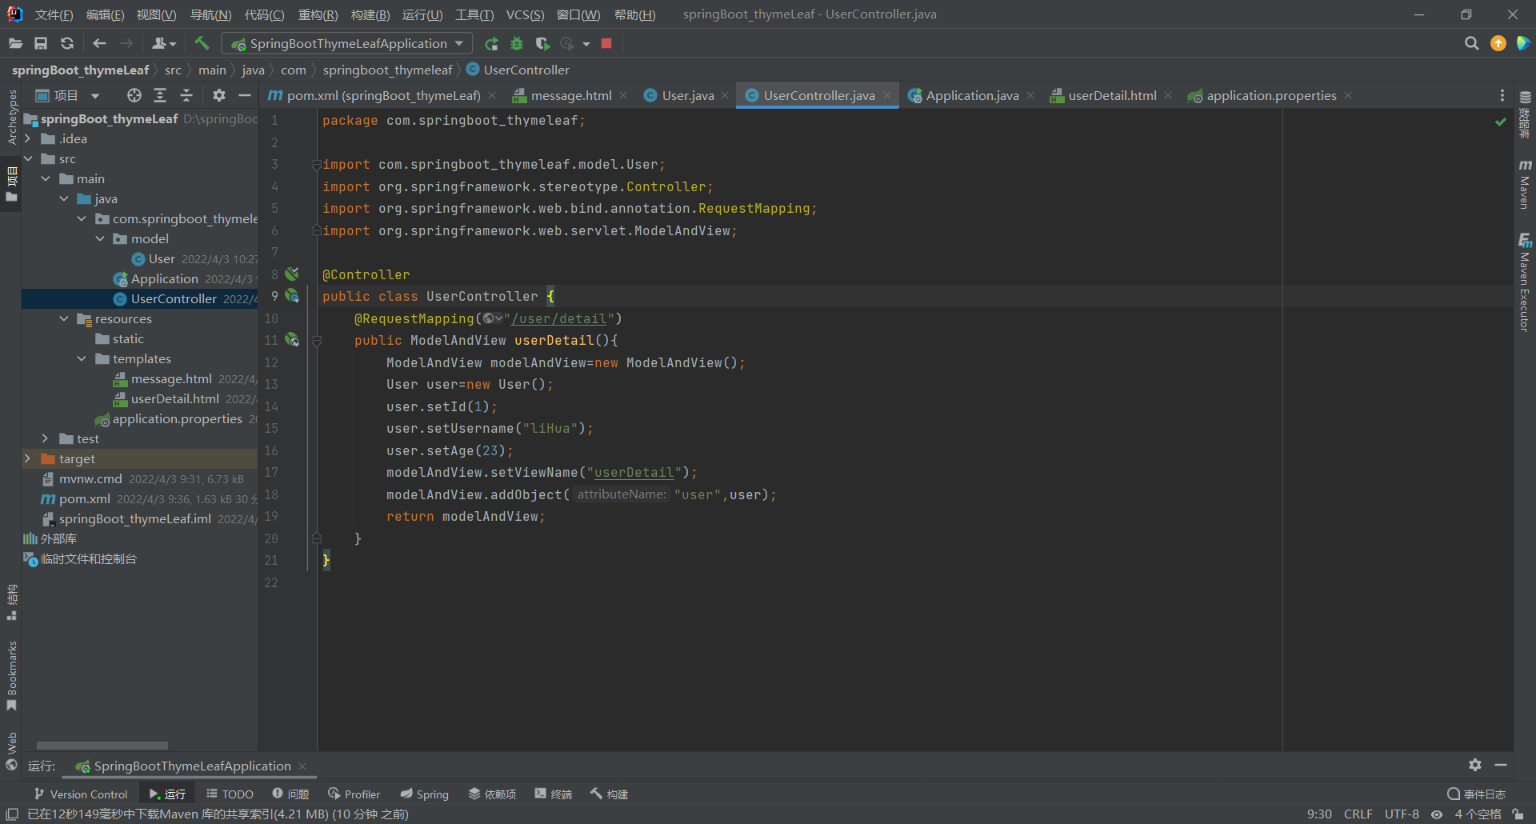This screenshot has height=824, width=1536.
Task: Open Search Everywhere magnifier icon
Action: tap(1471, 43)
